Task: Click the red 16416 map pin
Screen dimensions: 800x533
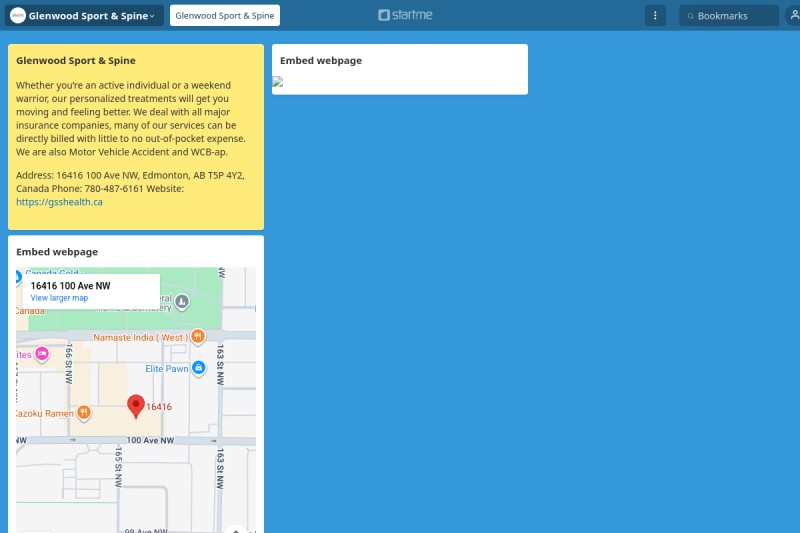Action: pos(136,407)
